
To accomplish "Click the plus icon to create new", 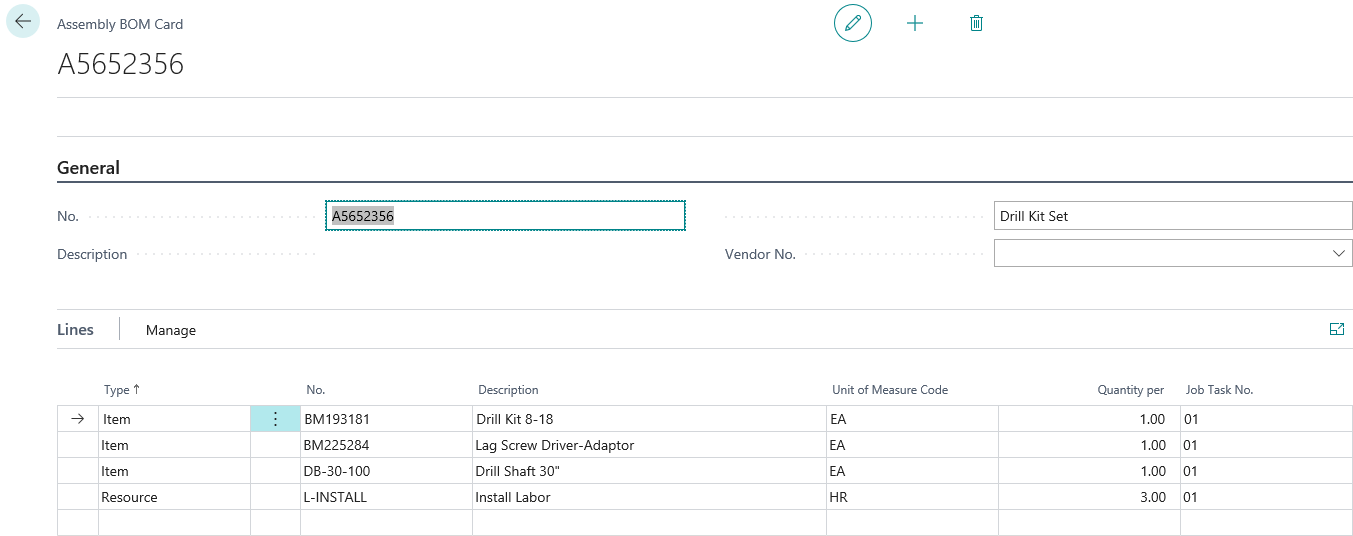I will point(914,23).
